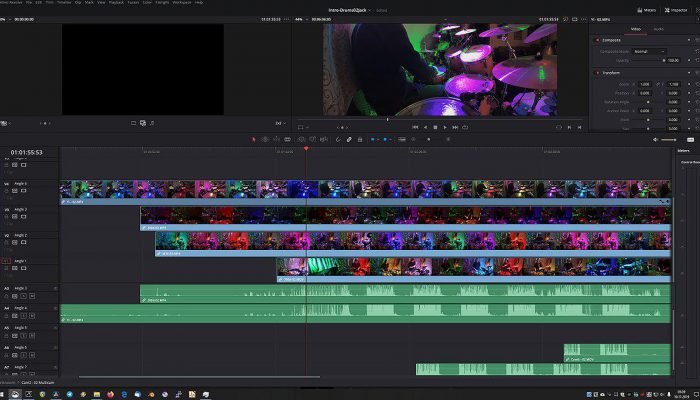Image resolution: width=700 pixels, height=400 pixels.
Task: Disable the Angle 1 video track
Action: pos(24,268)
